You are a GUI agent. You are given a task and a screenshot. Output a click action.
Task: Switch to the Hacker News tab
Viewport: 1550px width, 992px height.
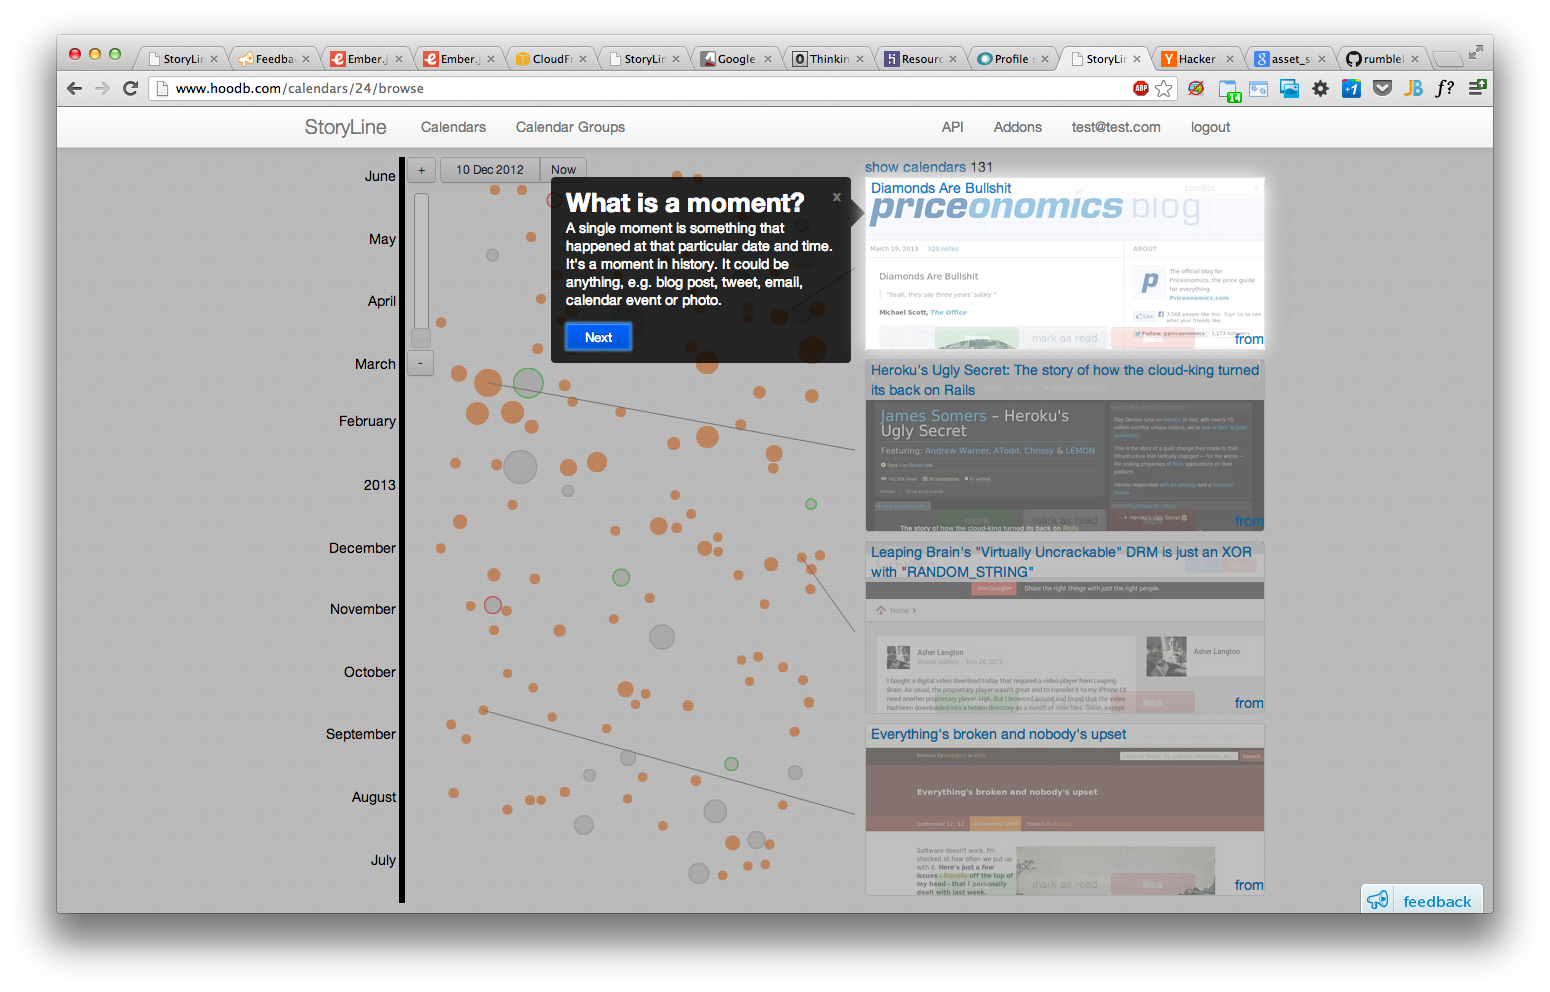click(x=1197, y=59)
